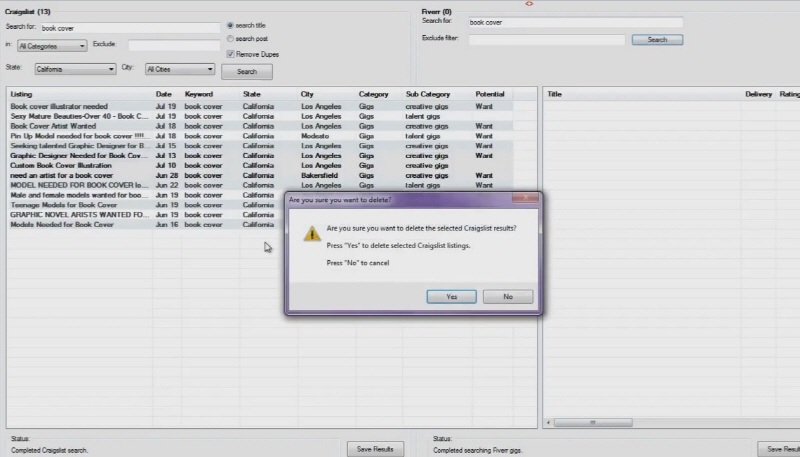Cancel deletion with the No button
Image resolution: width=800 pixels, height=457 pixels.
pyautogui.click(x=508, y=297)
